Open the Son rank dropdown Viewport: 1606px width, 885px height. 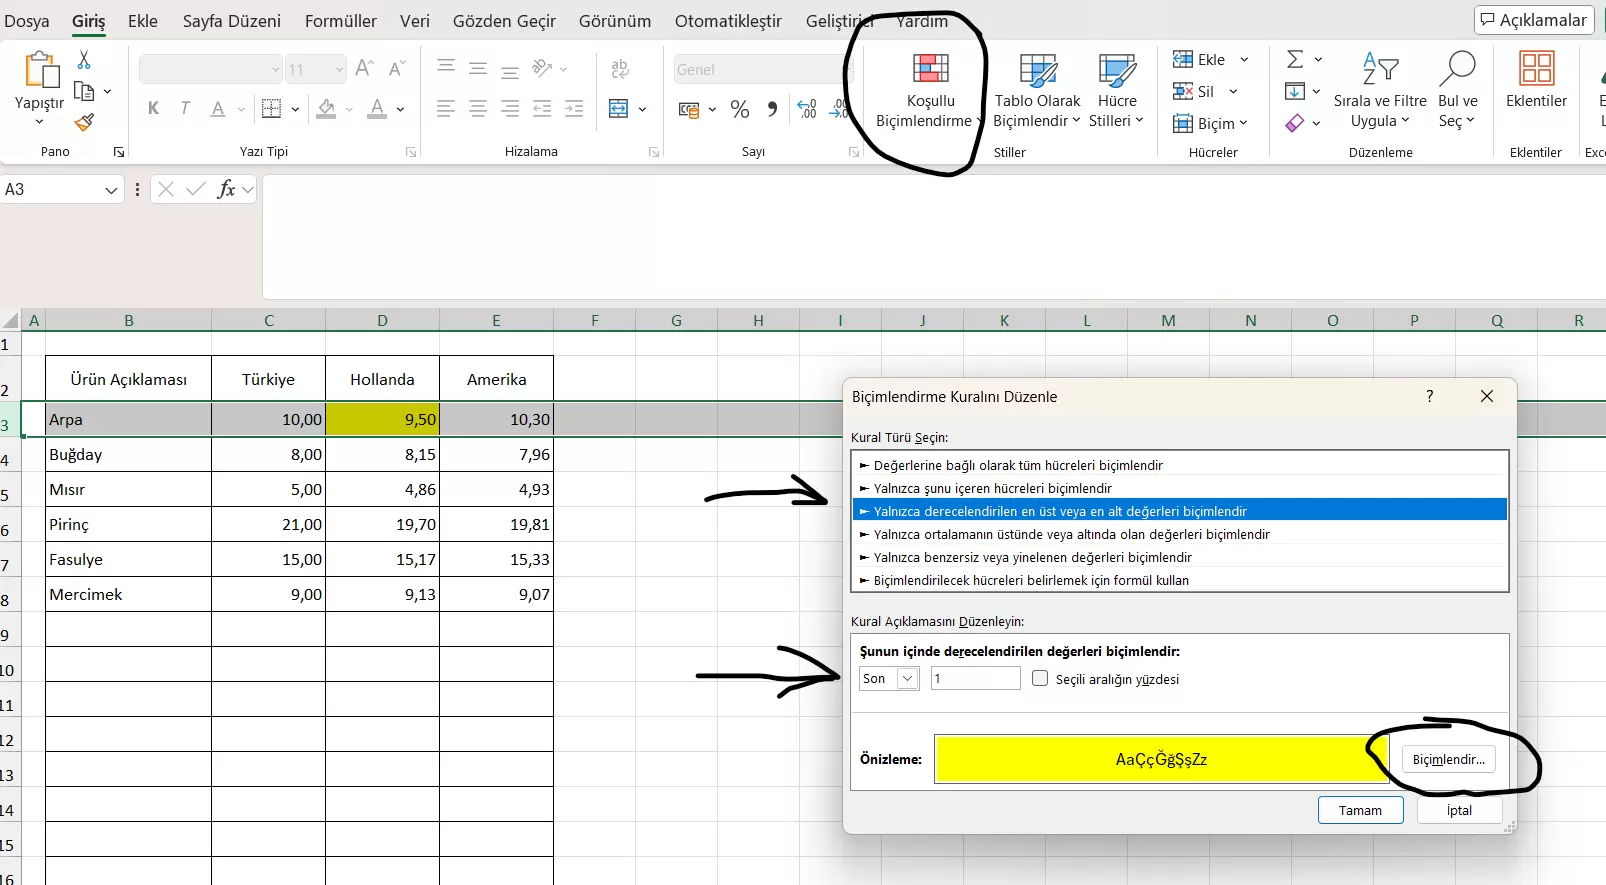coord(908,679)
